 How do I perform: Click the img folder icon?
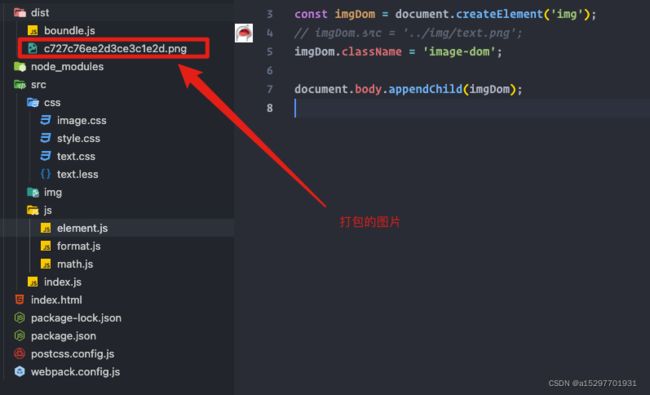pos(33,192)
